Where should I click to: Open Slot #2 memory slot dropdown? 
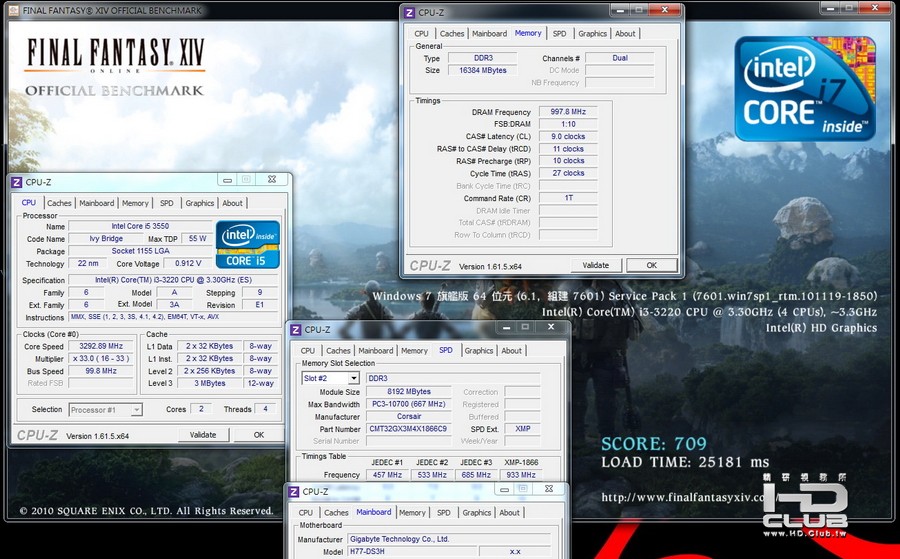354,378
